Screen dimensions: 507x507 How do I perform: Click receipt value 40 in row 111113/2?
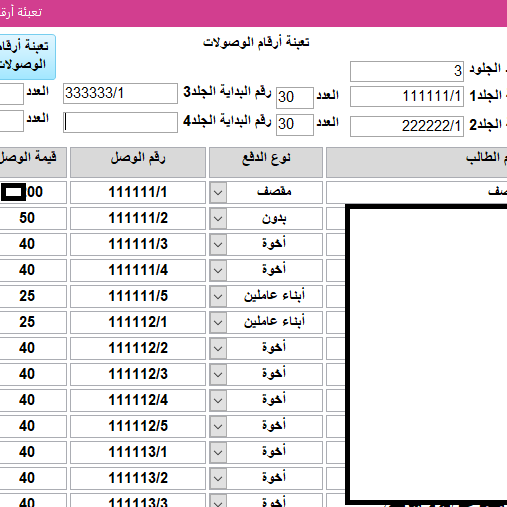pyautogui.click(x=33, y=478)
